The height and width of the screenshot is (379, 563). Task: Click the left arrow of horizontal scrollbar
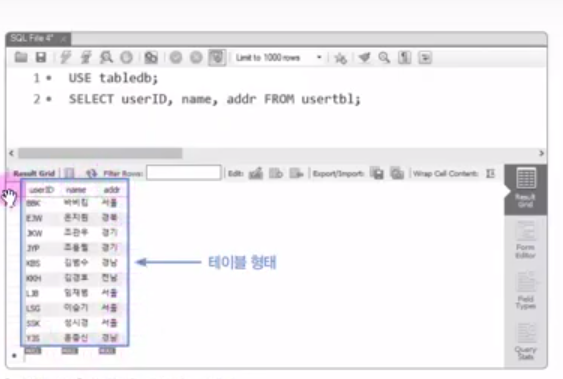pos(11,153)
